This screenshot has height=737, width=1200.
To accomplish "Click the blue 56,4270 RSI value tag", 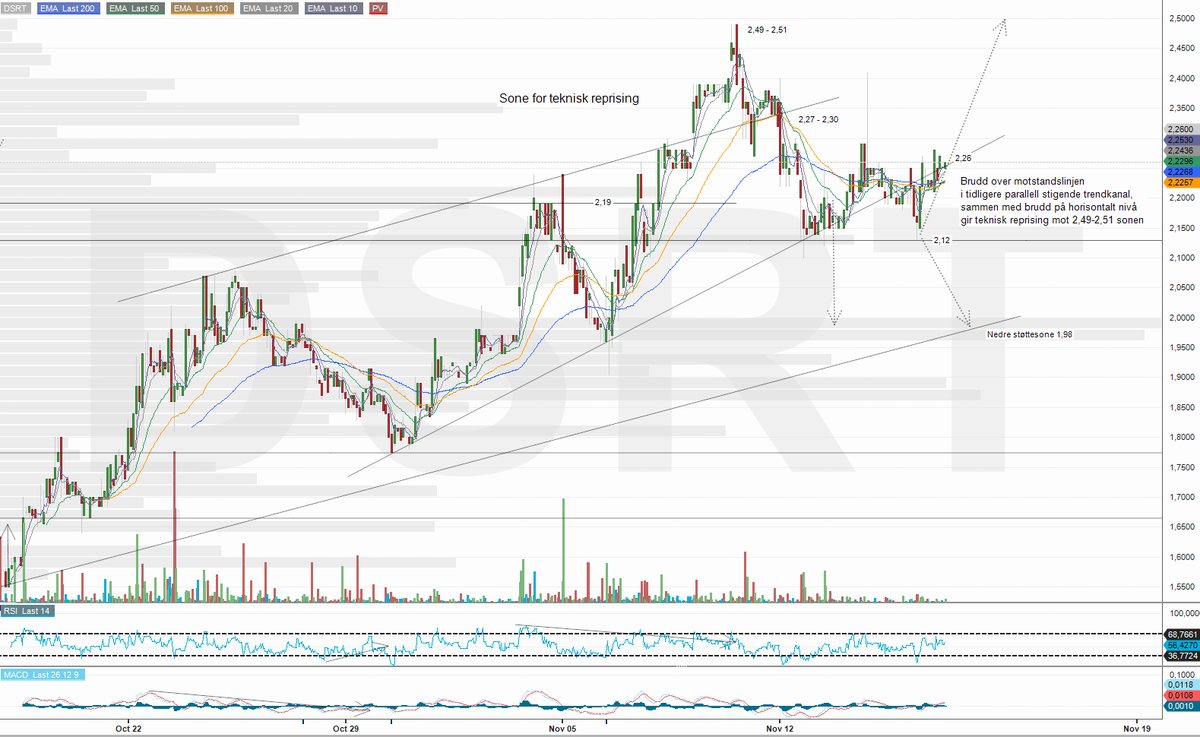I will click(x=1181, y=645).
